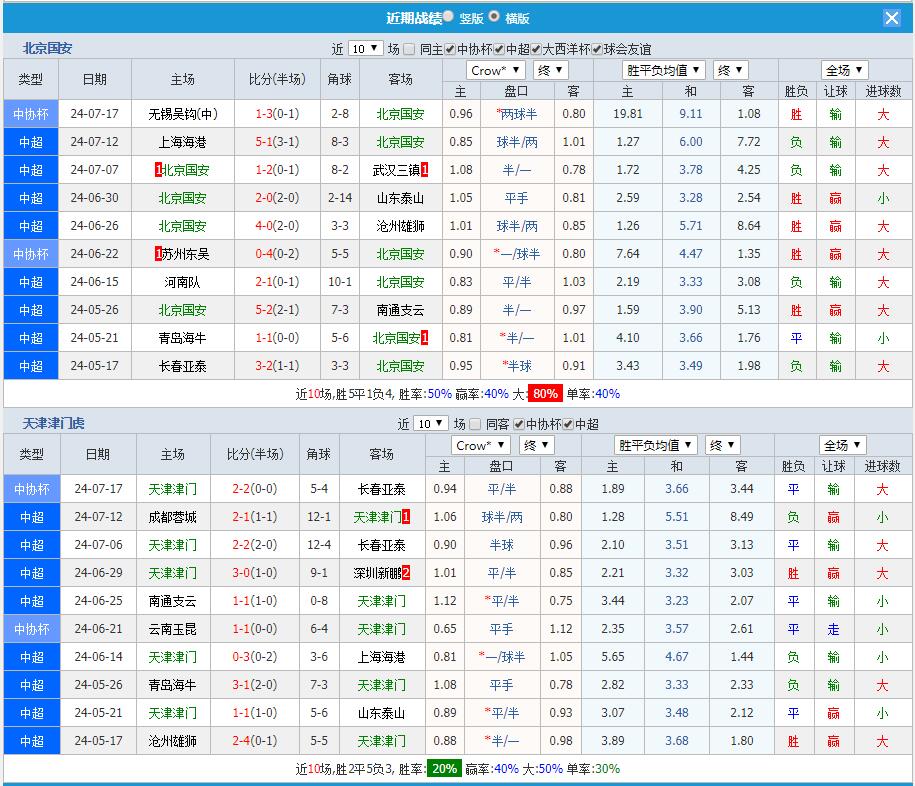Expand 胜平负均值 dropdown in 天津津门虎 section
The width and height of the screenshot is (915, 786).
(x=655, y=445)
